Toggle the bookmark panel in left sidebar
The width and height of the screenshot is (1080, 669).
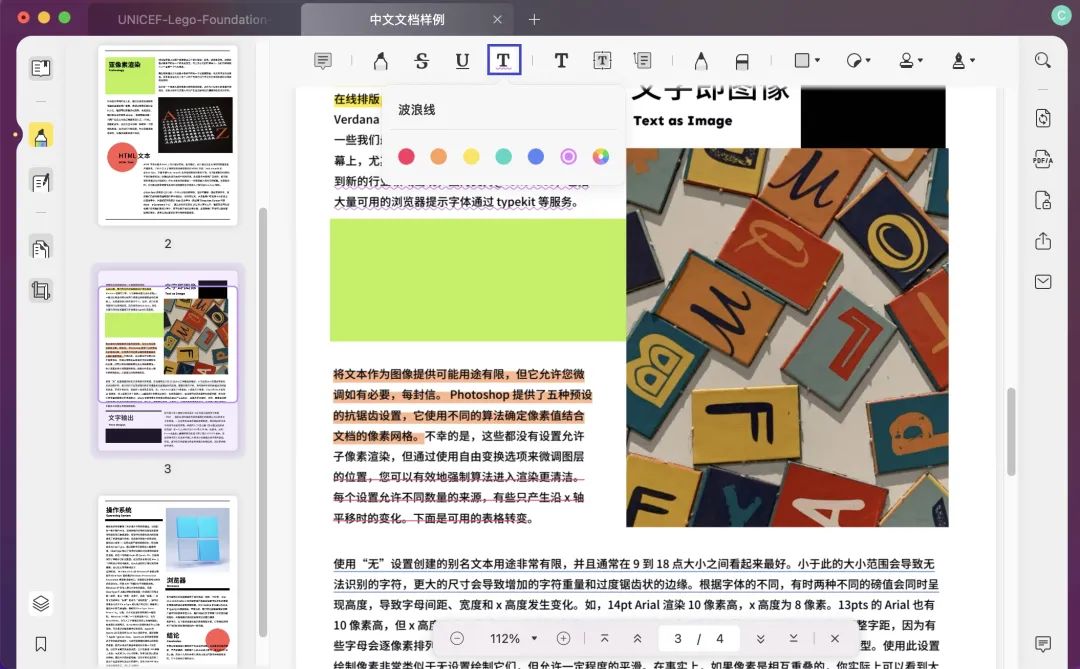pyautogui.click(x=41, y=644)
